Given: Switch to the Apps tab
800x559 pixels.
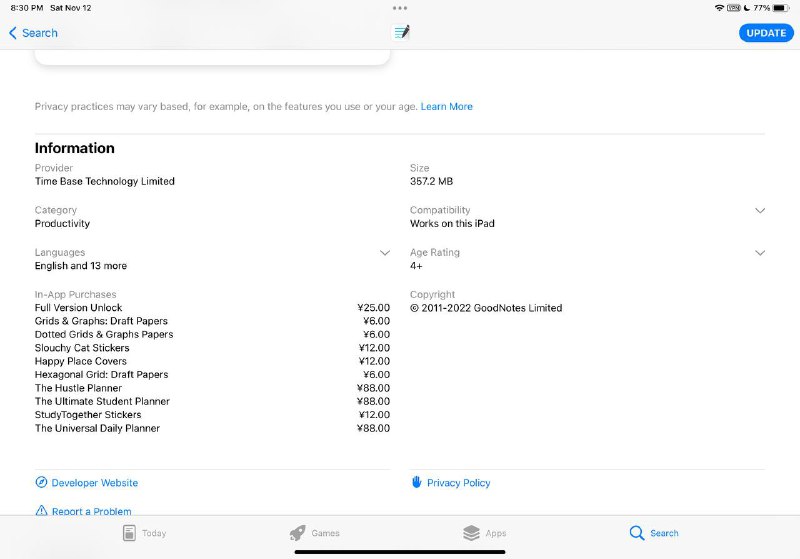Looking at the screenshot, I should 484,533.
